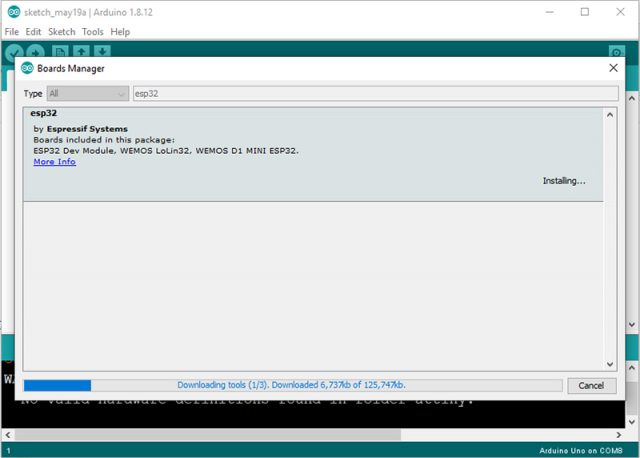
Task: Click the console horizontal scrollbar thumb
Action: tap(208, 435)
